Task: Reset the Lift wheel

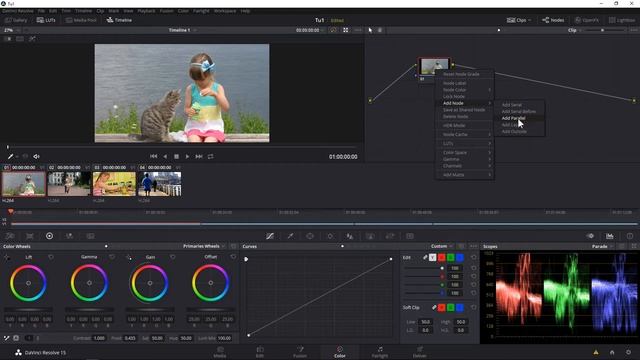Action: 51,257
